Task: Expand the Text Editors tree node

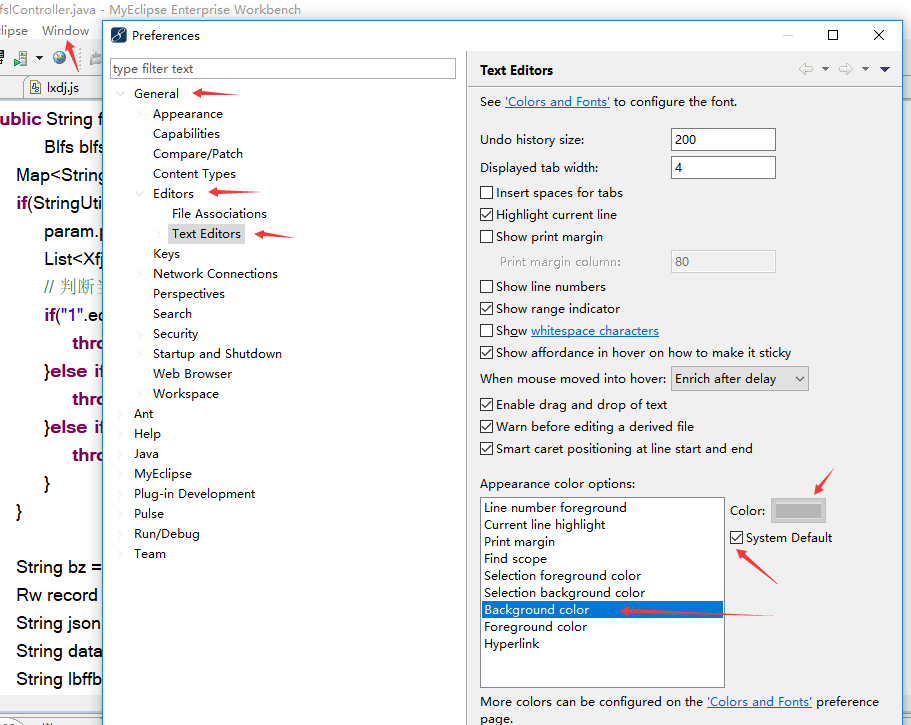Action: (159, 234)
